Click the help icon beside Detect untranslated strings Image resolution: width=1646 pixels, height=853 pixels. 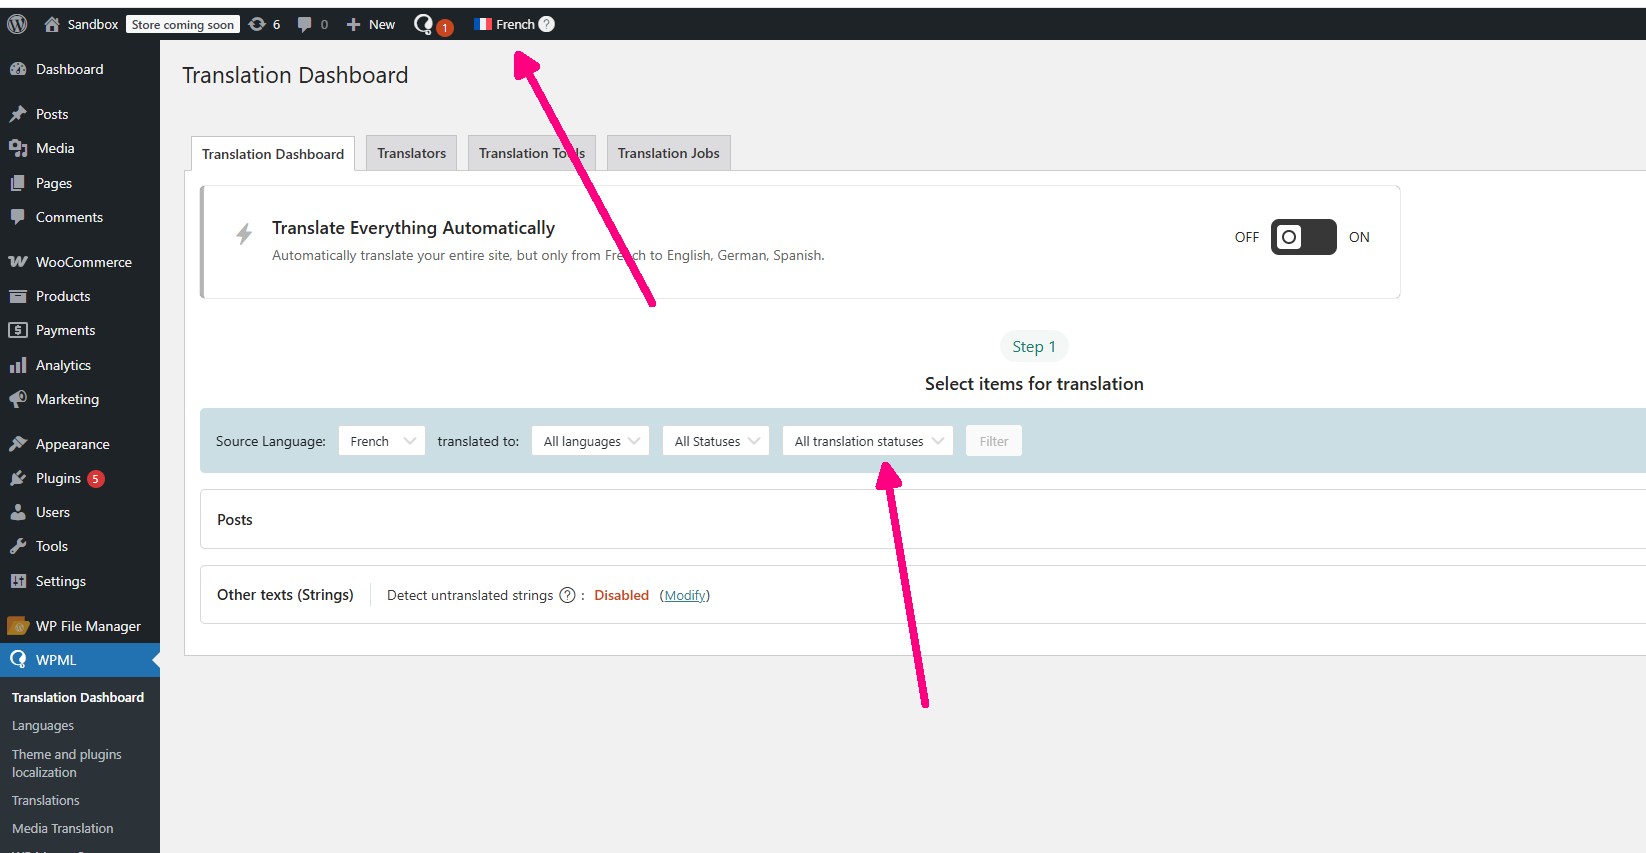(x=567, y=595)
